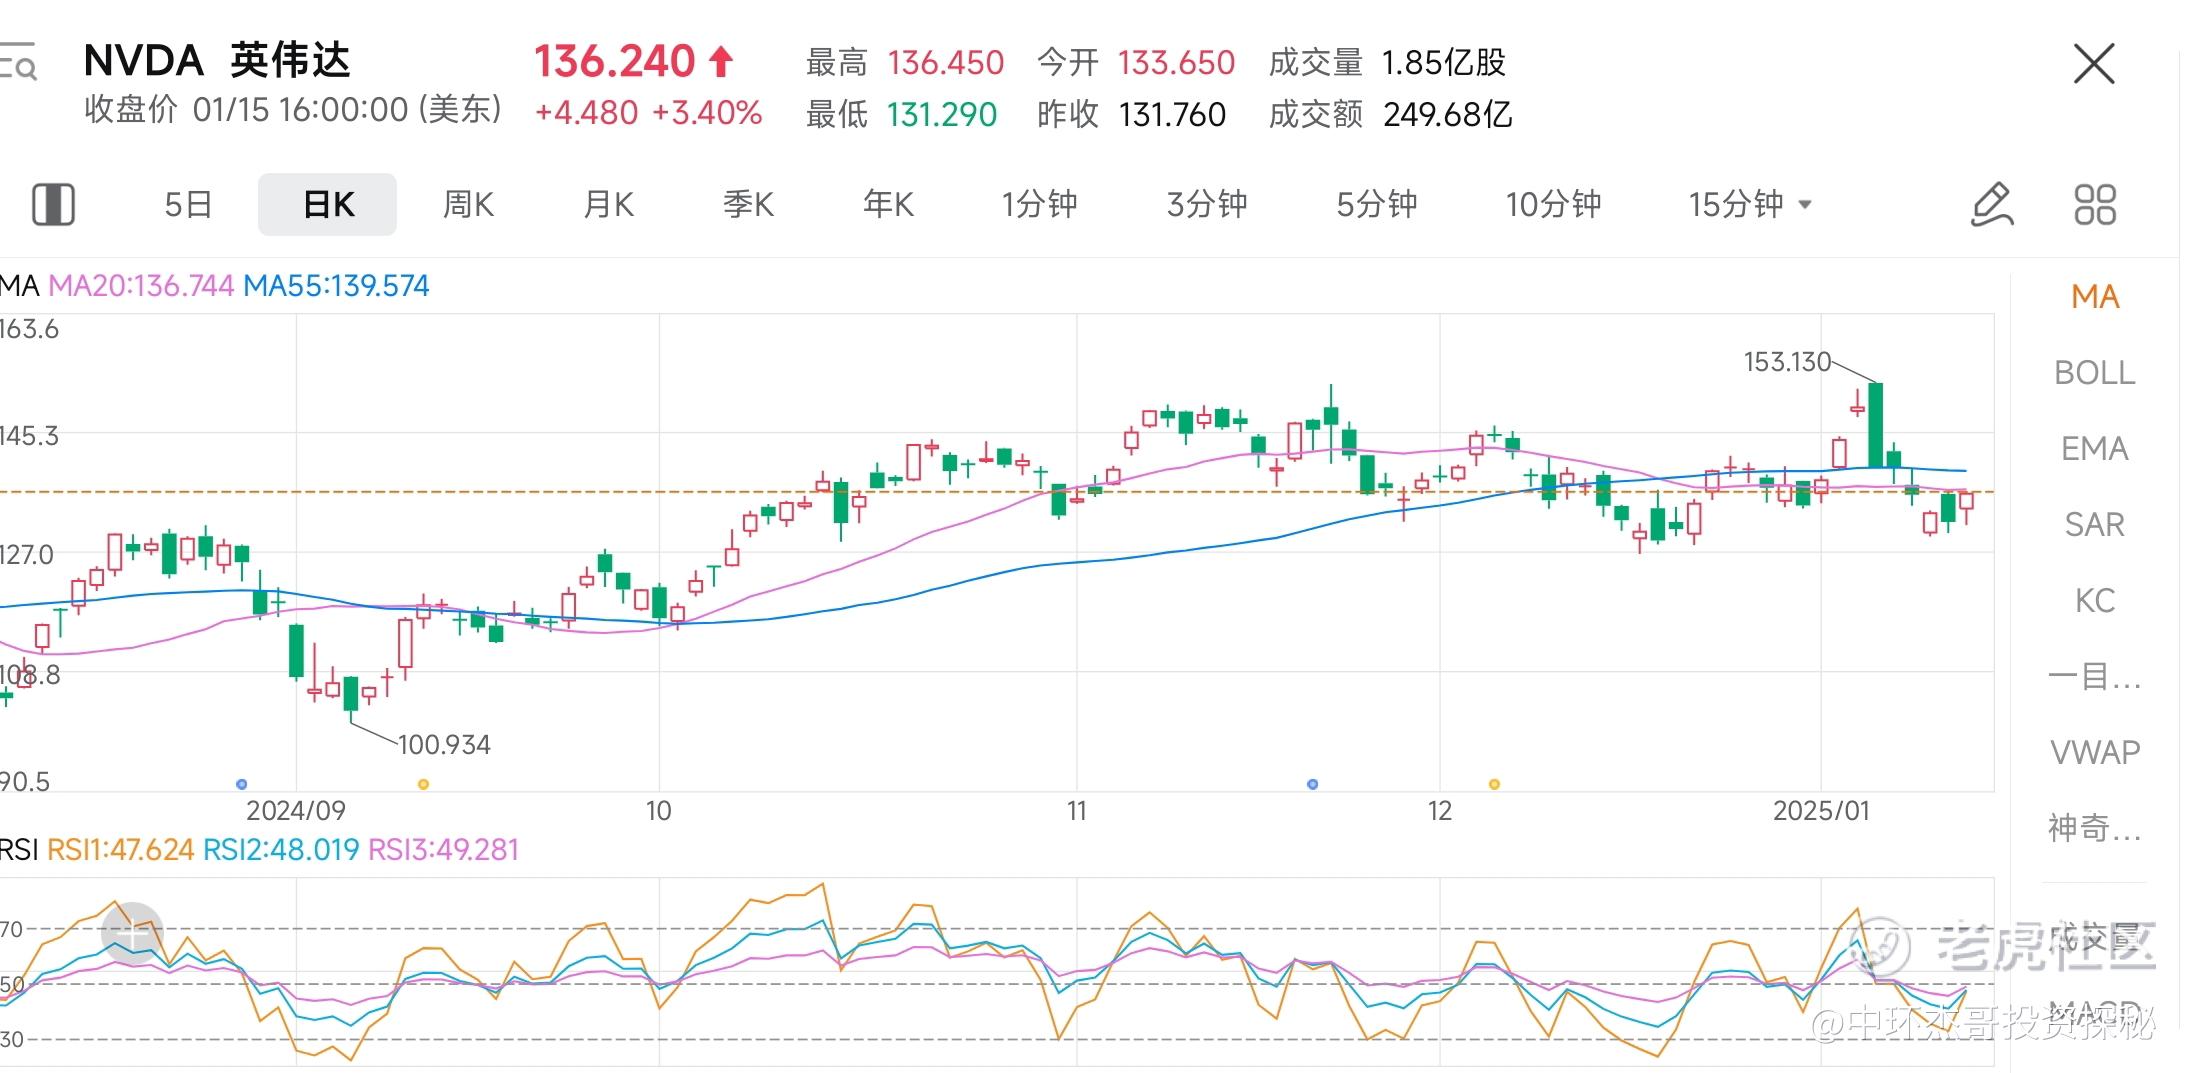This screenshot has width=2200, height=1073.
Task: Click the 成交额 249.68亿 value
Action: [1448, 115]
